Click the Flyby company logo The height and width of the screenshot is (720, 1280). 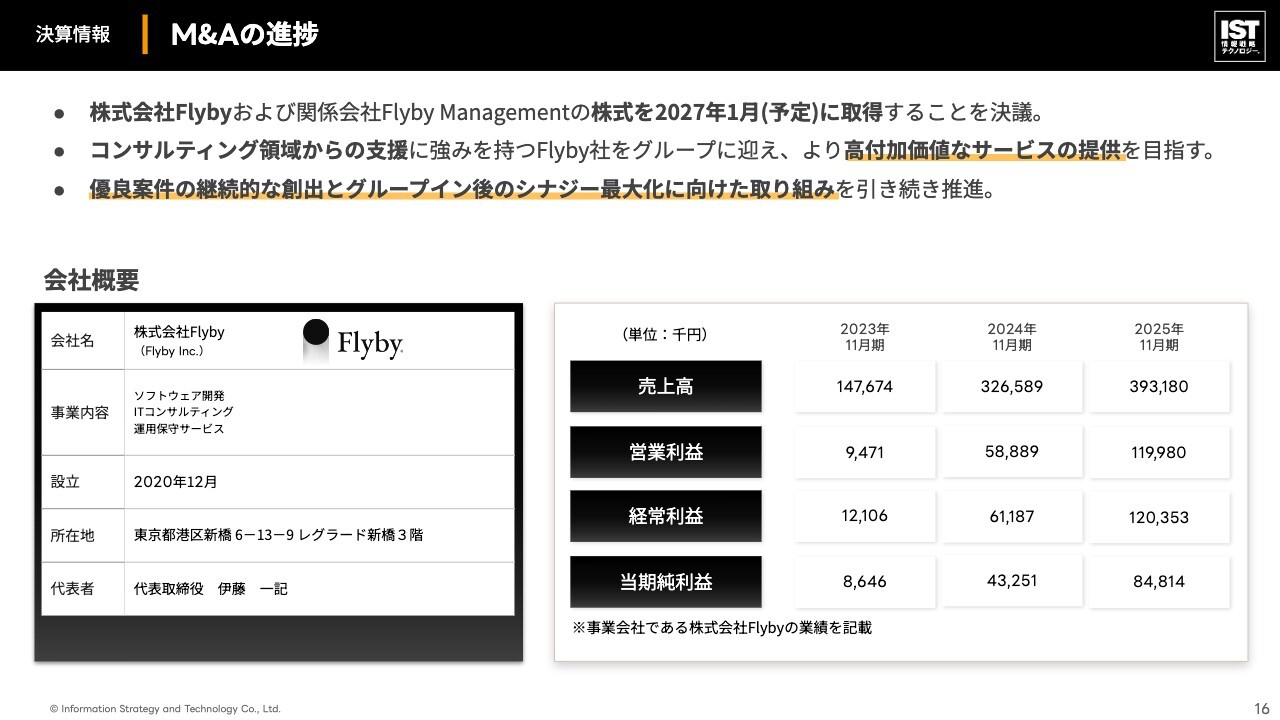click(353, 342)
